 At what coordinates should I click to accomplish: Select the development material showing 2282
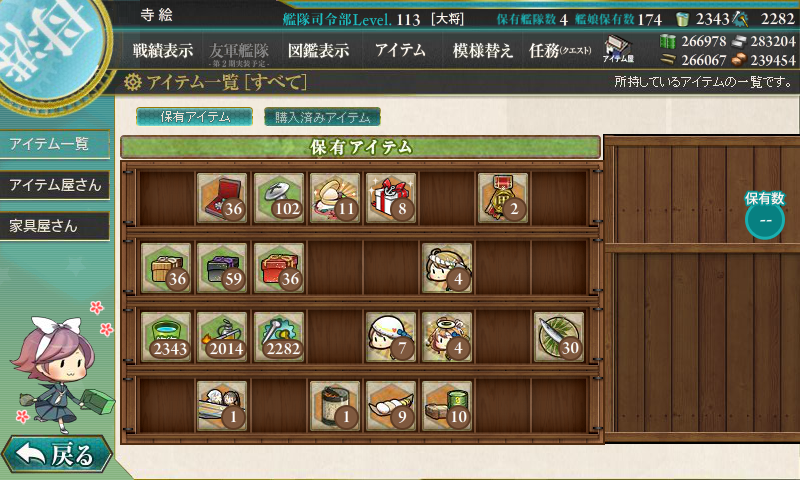pyautogui.click(x=279, y=337)
